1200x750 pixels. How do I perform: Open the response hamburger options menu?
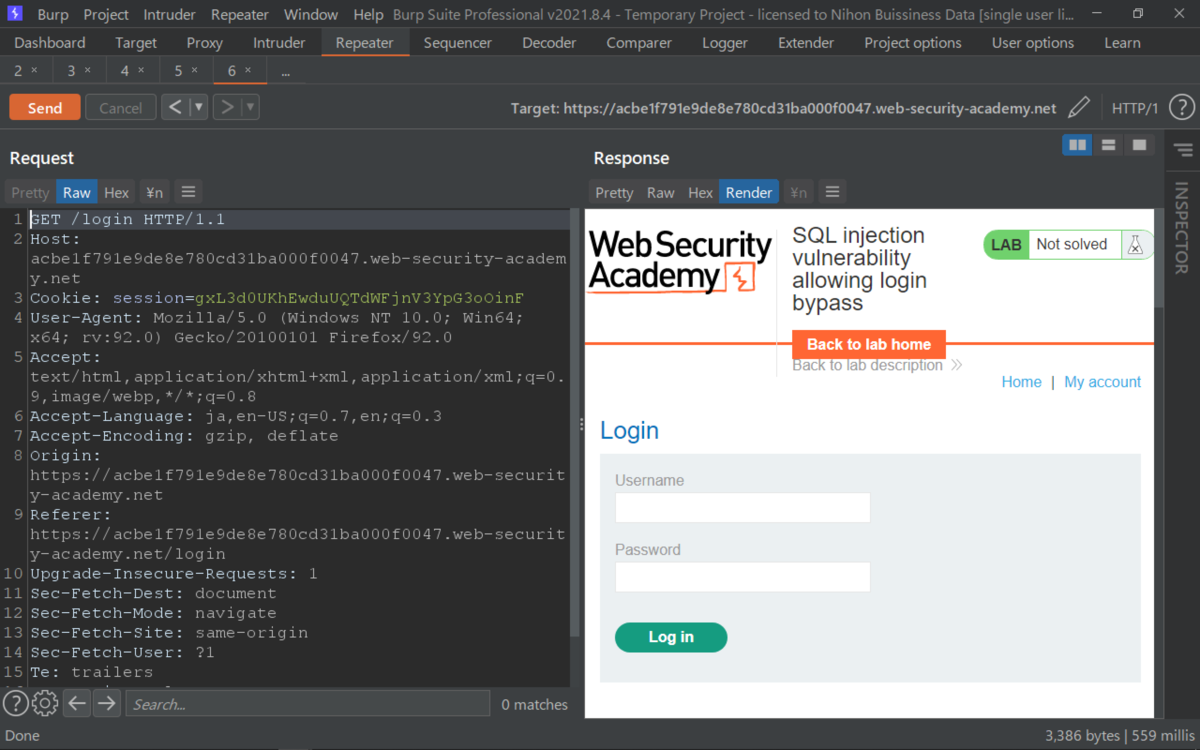[832, 192]
